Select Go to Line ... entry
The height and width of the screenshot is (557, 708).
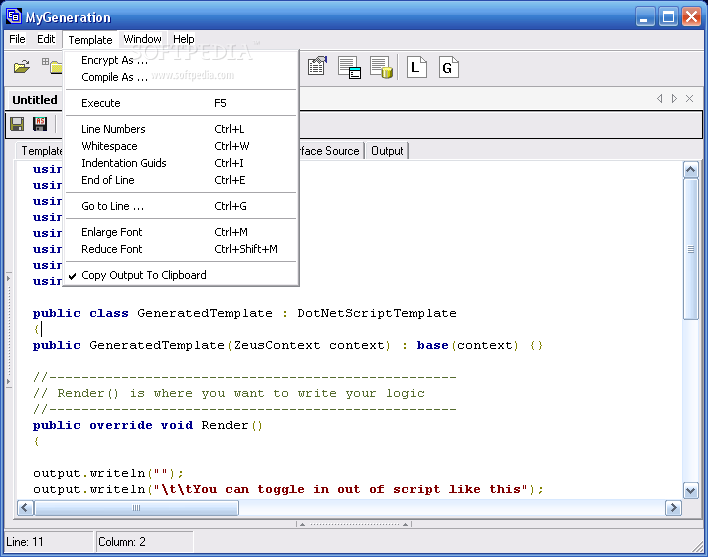coord(181,206)
